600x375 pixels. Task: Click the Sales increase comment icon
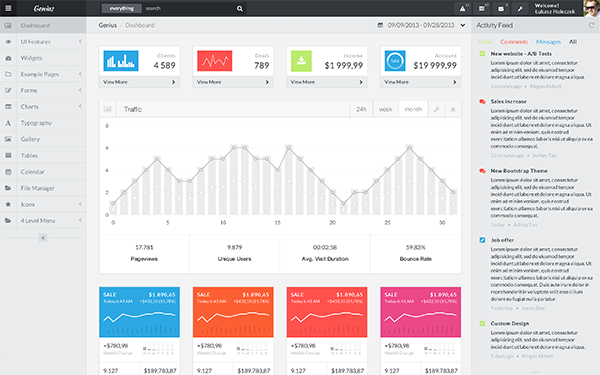[482, 101]
